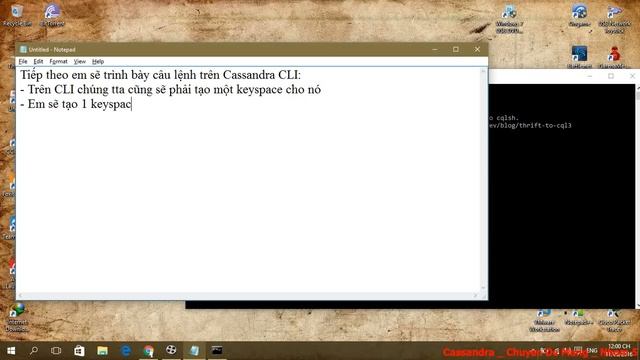Open Notepad Help menu
This screenshot has height=360, width=640.
[x=98, y=61]
